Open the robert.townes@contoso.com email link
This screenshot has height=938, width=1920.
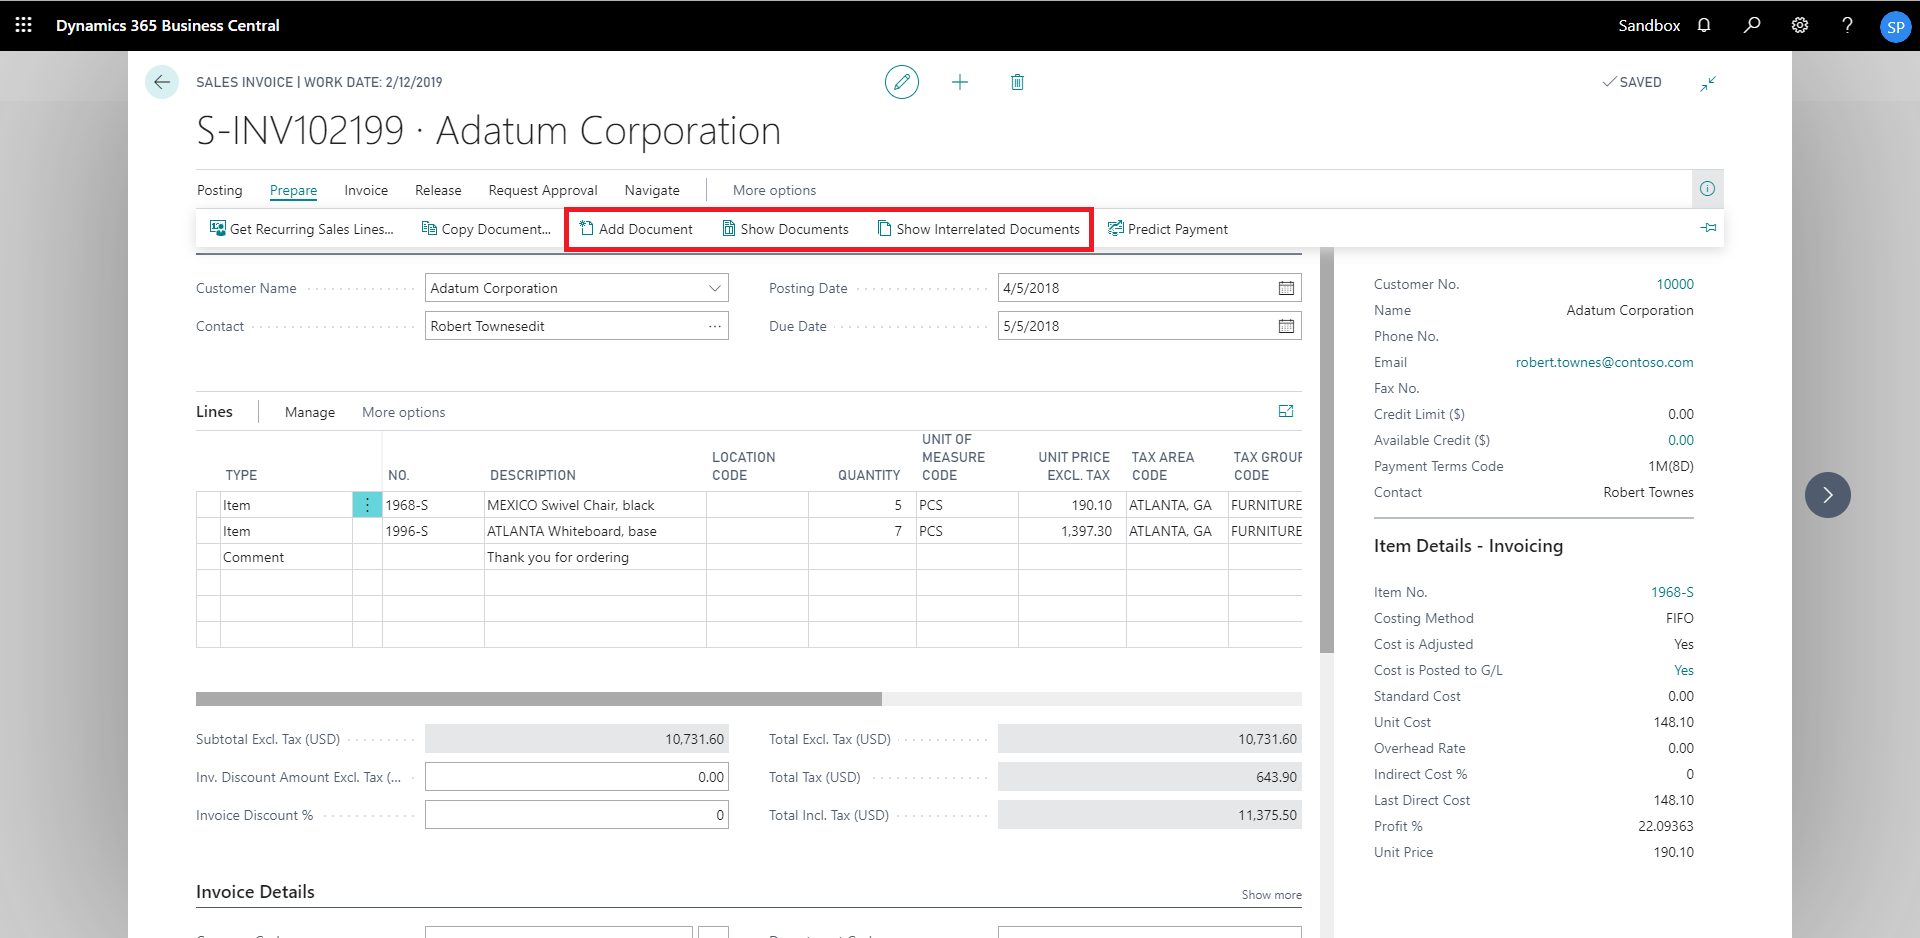pos(1604,362)
